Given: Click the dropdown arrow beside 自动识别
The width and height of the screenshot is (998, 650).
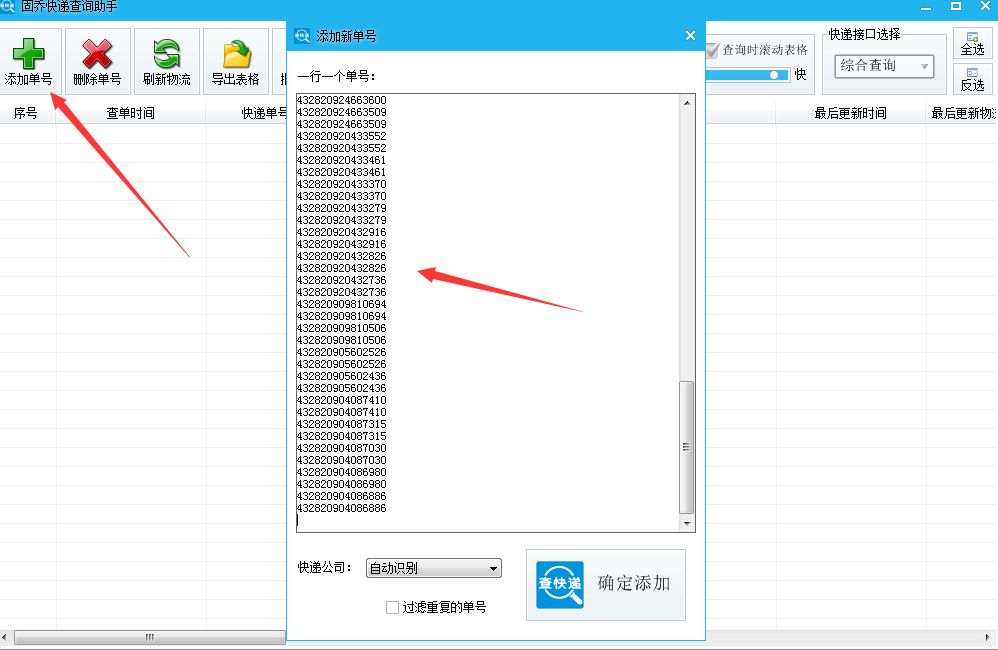Looking at the screenshot, I should coord(494,567).
